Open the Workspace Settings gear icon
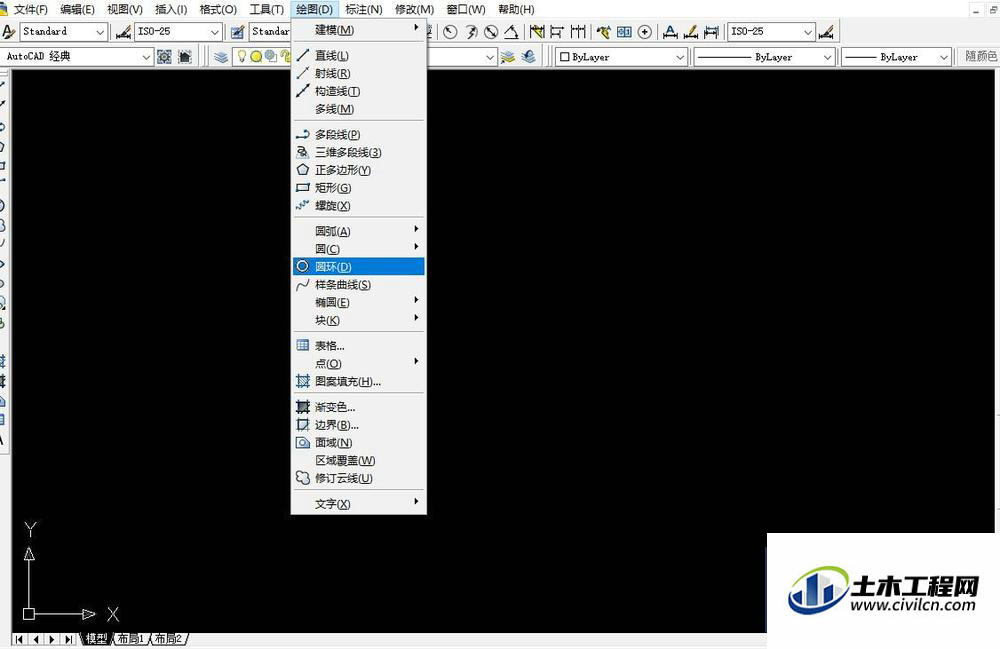Image resolution: width=1000 pixels, height=649 pixels. click(165, 57)
